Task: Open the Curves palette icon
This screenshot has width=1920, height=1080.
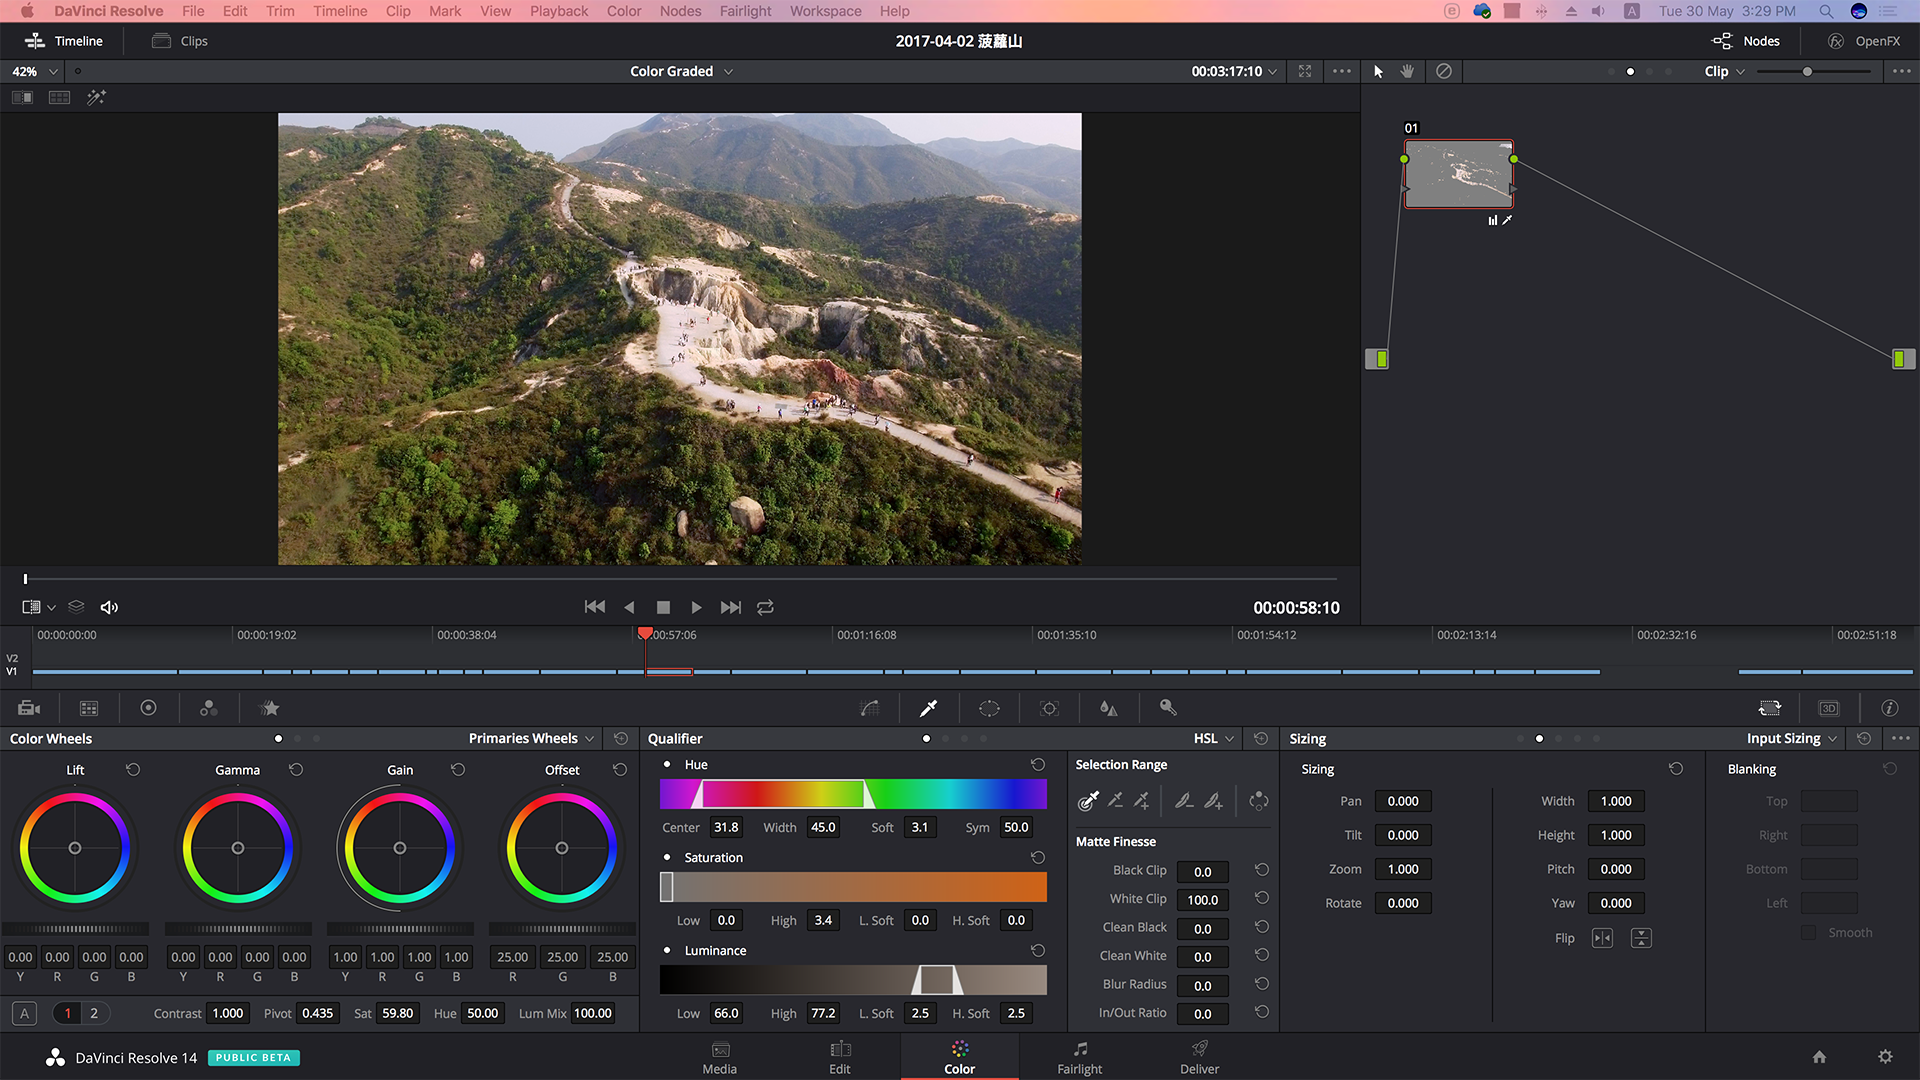Action: (x=869, y=708)
